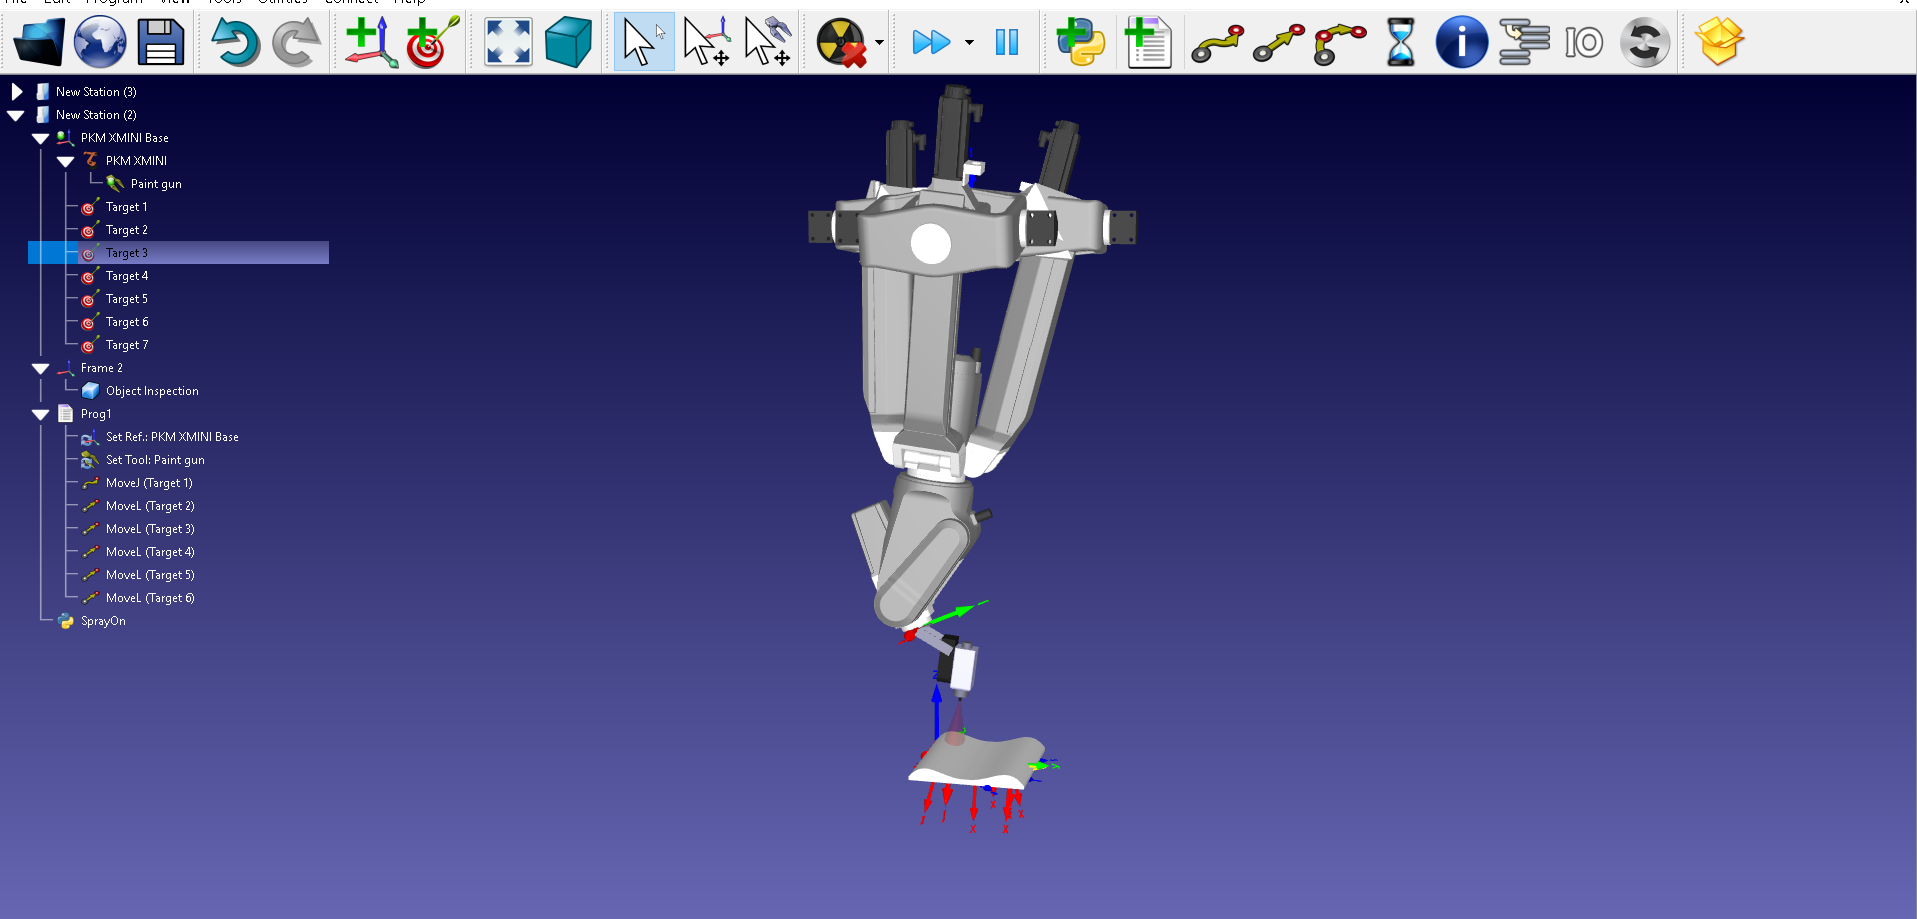This screenshot has width=1917, height=919.
Task: Click the Undo arrow icon
Action: pos(235,42)
